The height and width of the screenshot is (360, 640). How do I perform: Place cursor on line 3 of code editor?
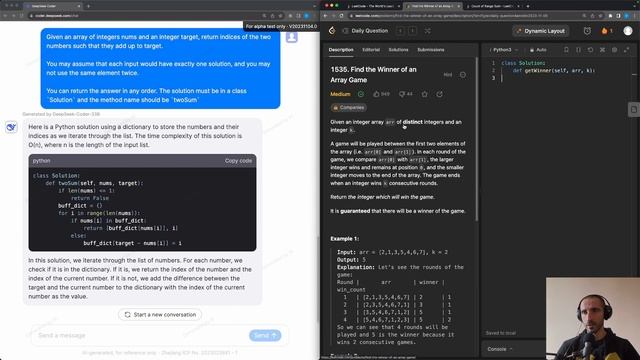[x=563, y=78]
